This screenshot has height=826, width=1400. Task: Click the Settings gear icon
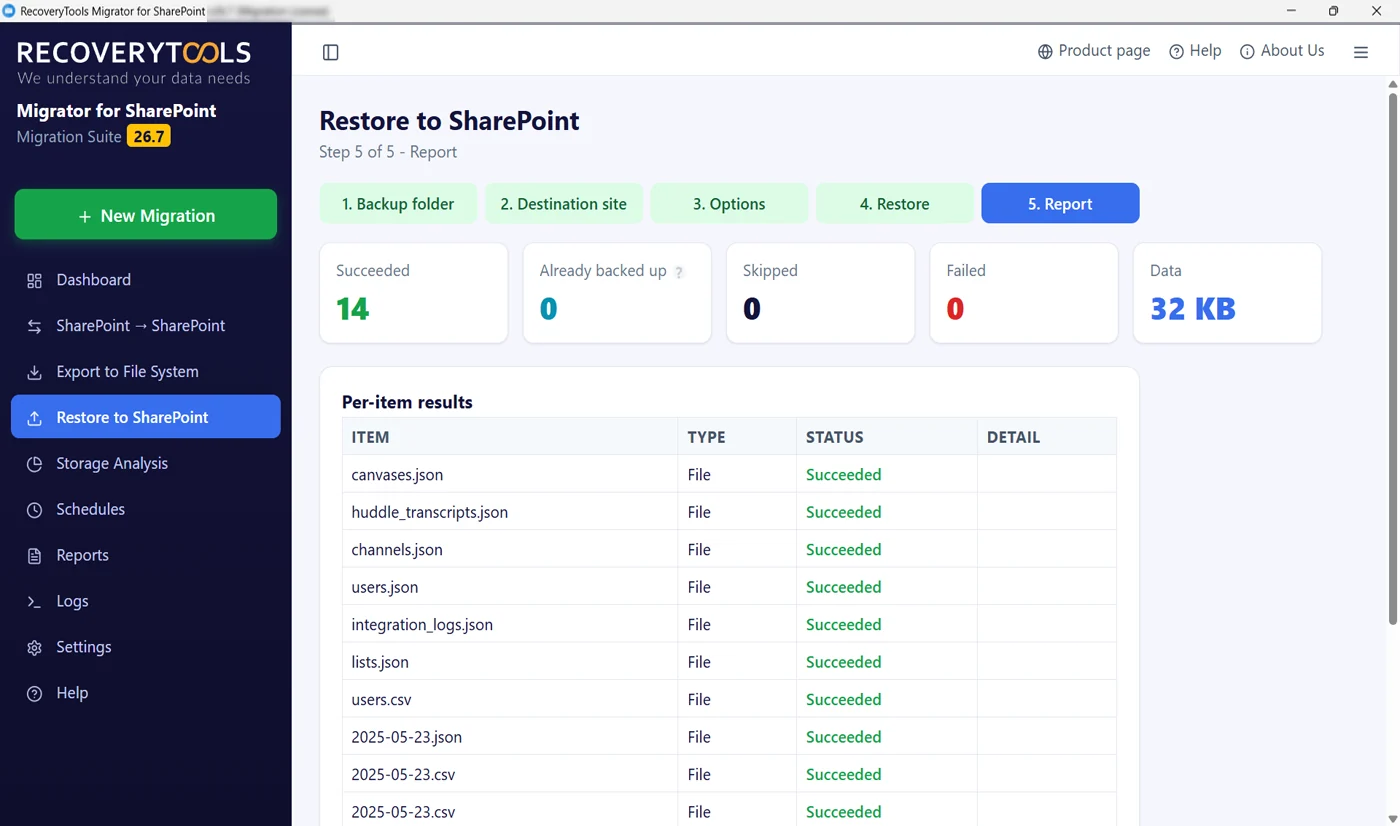(x=34, y=649)
